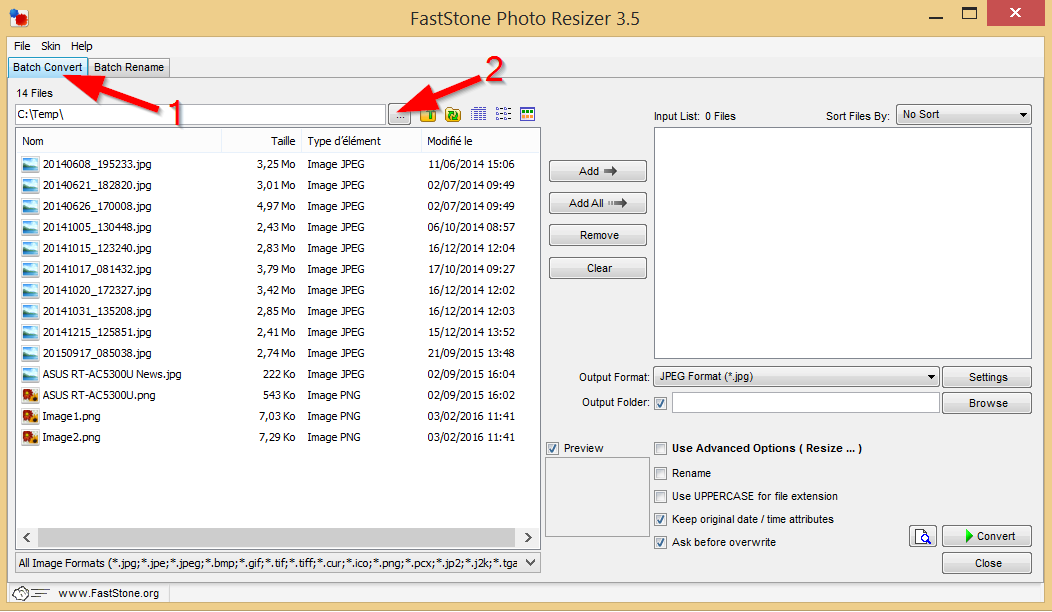Image resolution: width=1052 pixels, height=612 pixels.
Task: Sort by the Type d'élément column header
Action: click(x=362, y=141)
